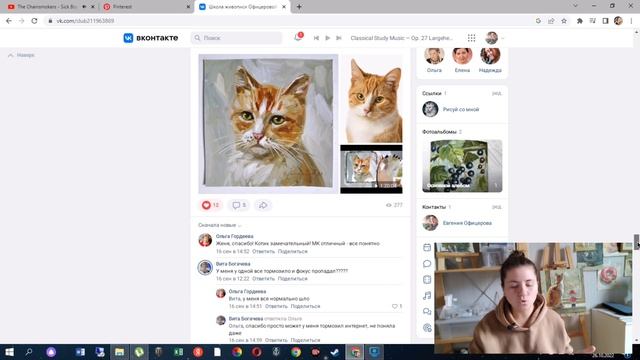Screen dimensions: 640x360
Task: Share the cat painting post
Action: 263,205
